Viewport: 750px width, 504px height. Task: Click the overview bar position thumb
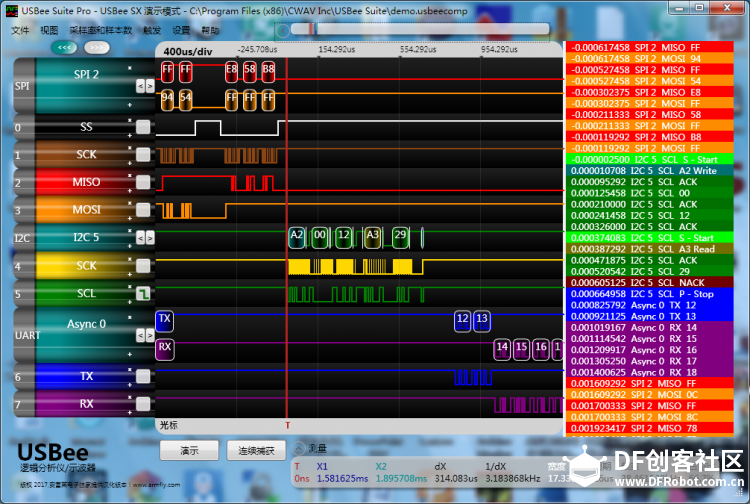pyautogui.click(x=313, y=29)
